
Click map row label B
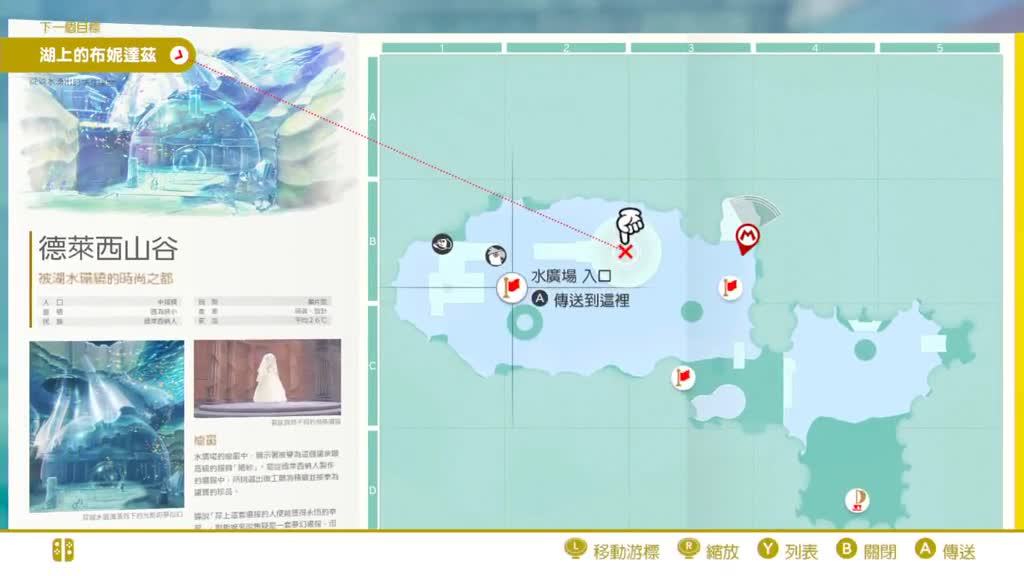click(x=373, y=241)
